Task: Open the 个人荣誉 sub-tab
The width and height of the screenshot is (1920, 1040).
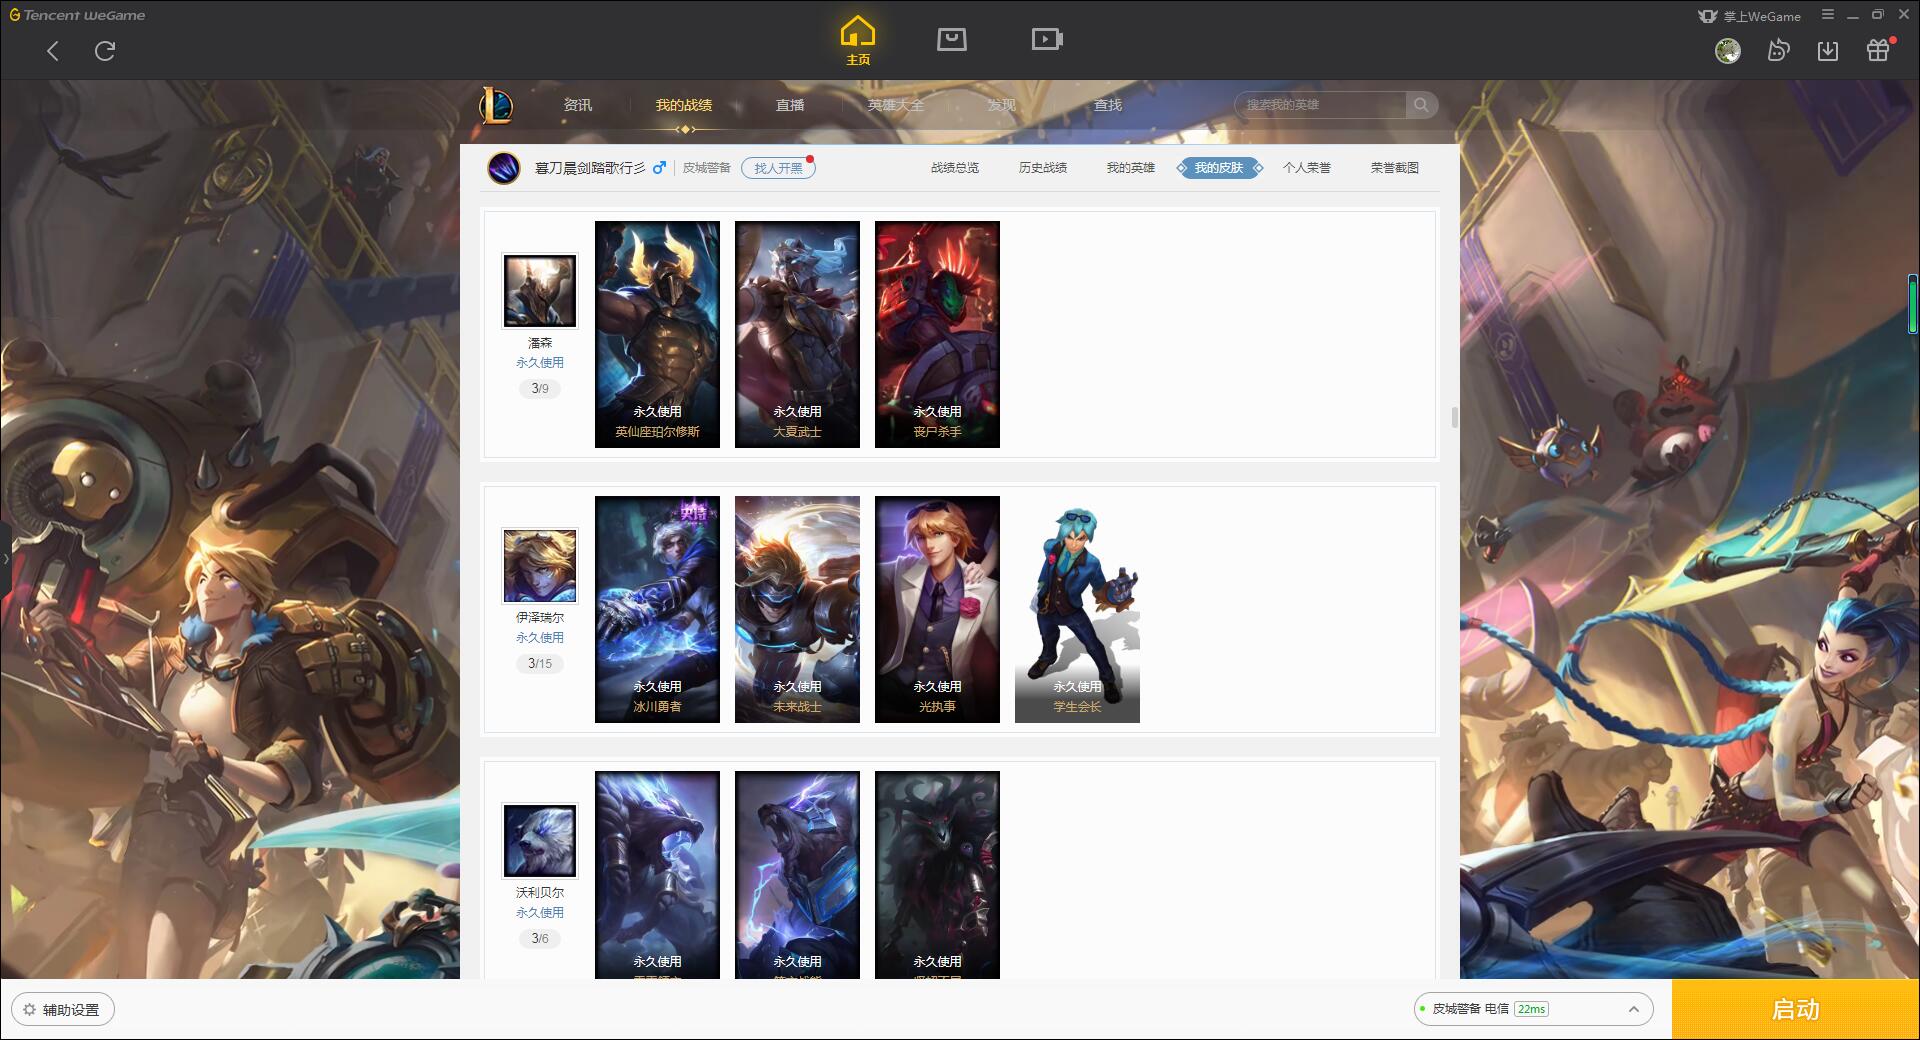Action: tap(1307, 168)
